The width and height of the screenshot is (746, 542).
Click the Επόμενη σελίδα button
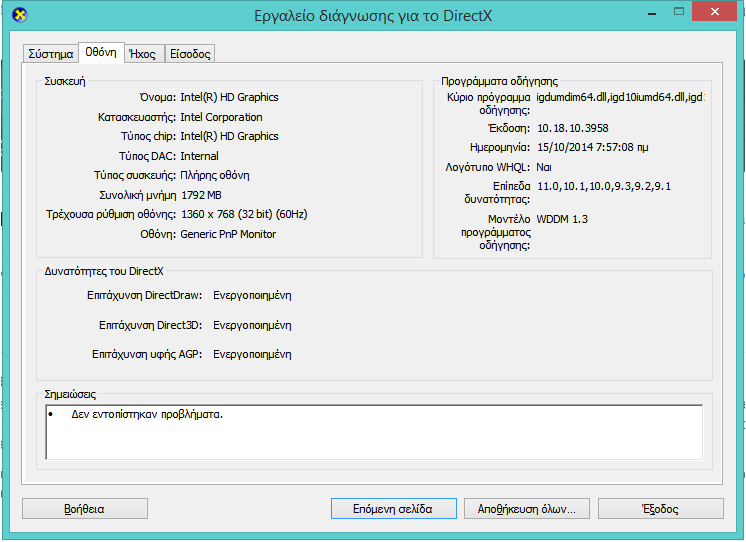pos(394,509)
